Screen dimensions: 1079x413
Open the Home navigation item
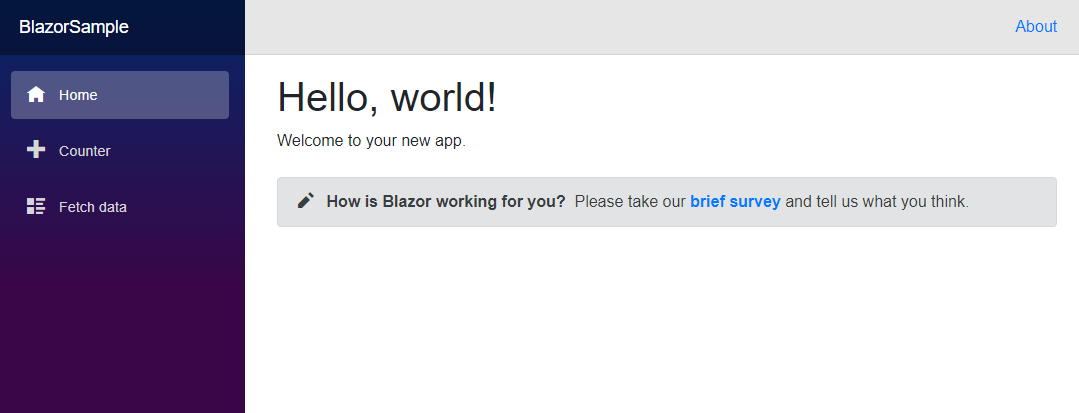[x=120, y=95]
